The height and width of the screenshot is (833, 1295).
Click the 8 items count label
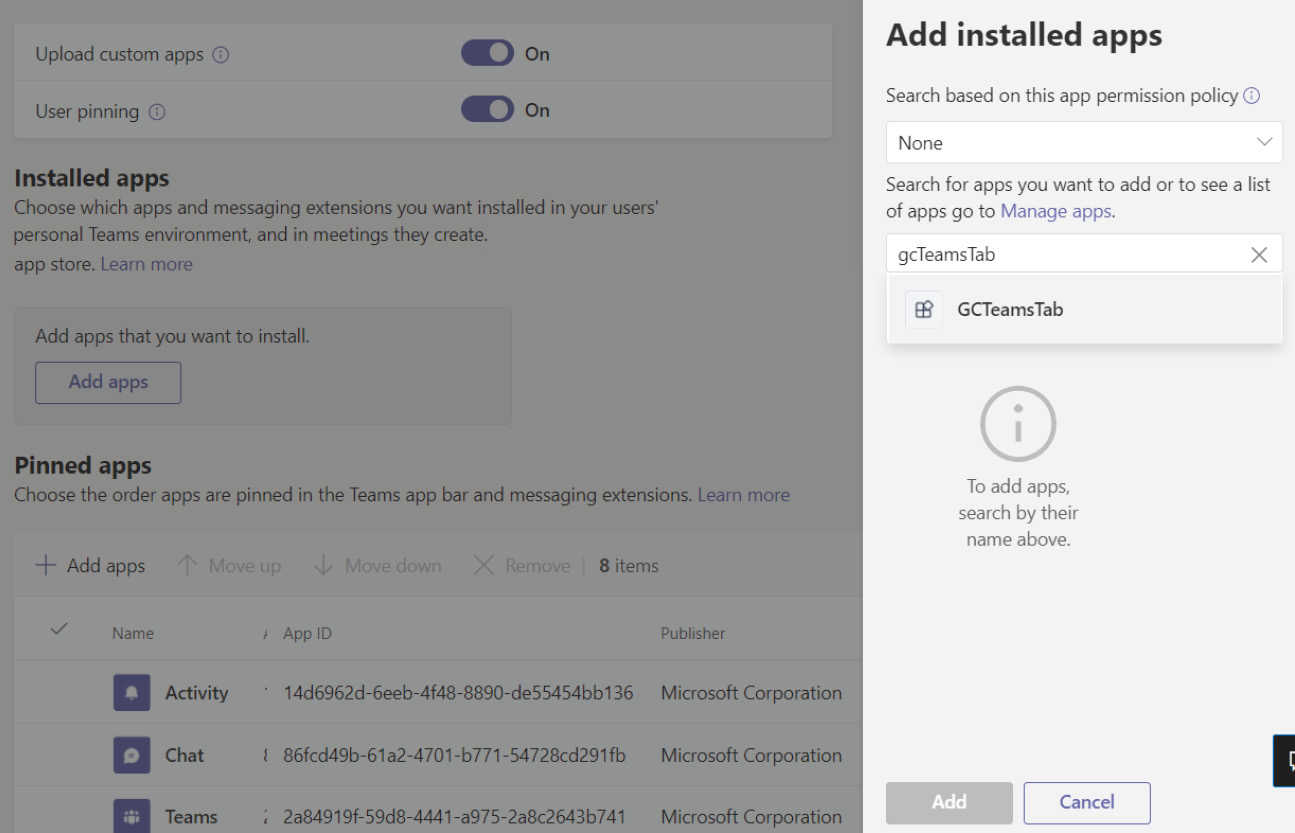(x=629, y=566)
